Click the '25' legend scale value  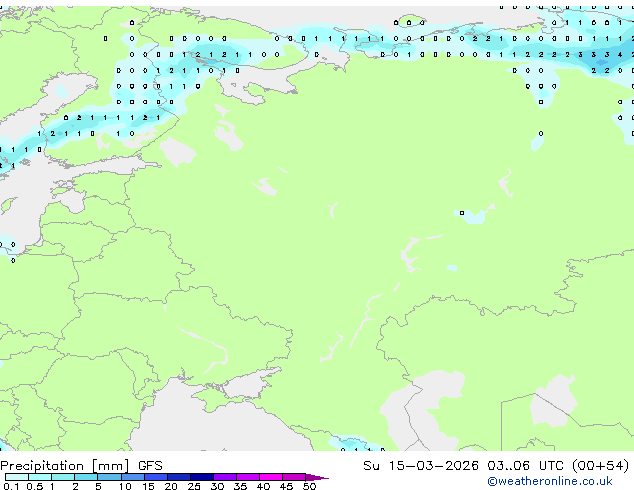coord(194,486)
